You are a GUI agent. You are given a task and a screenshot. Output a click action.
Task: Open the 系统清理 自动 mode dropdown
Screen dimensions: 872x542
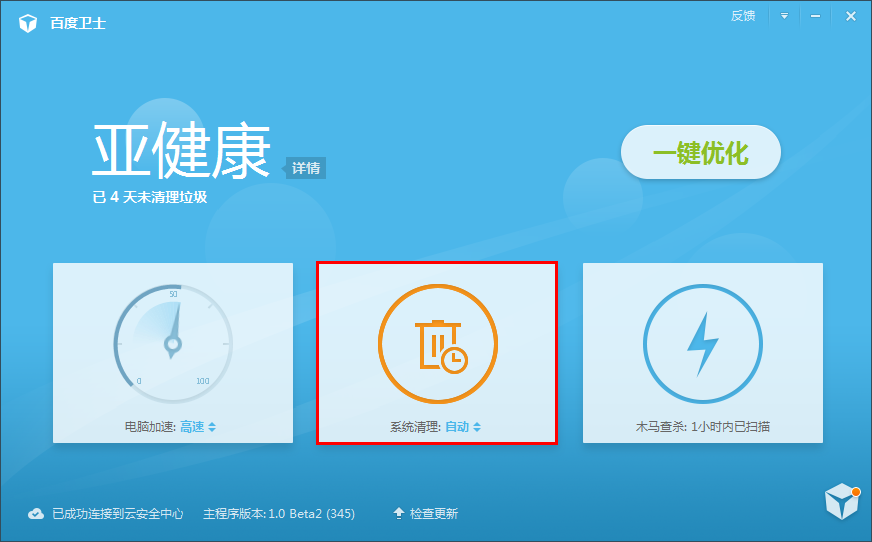coord(463,427)
